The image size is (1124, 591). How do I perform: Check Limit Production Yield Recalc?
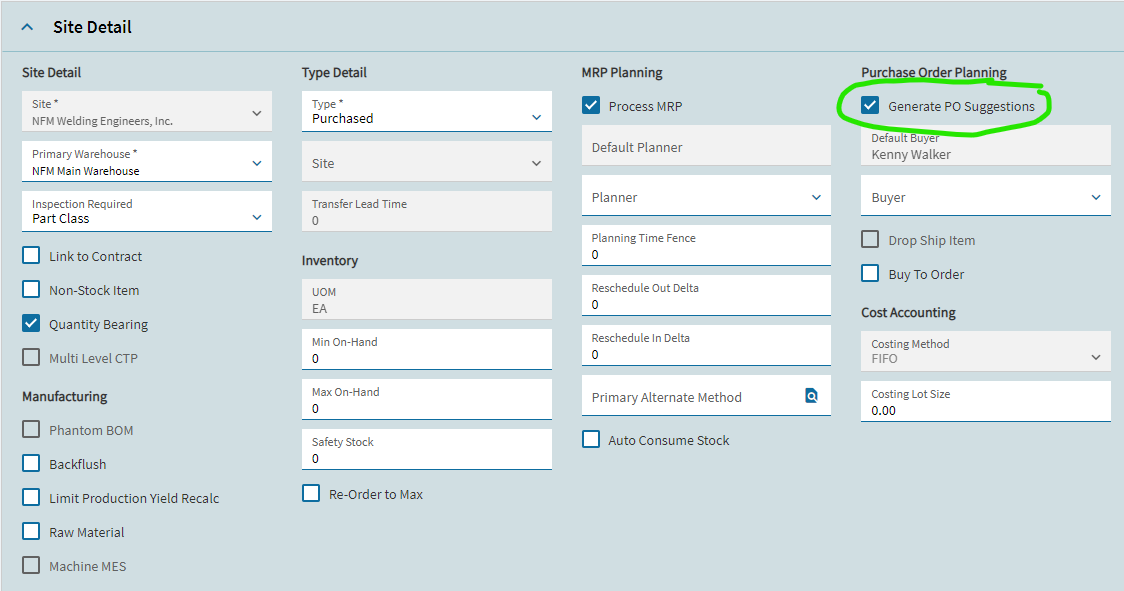[x=31, y=497]
